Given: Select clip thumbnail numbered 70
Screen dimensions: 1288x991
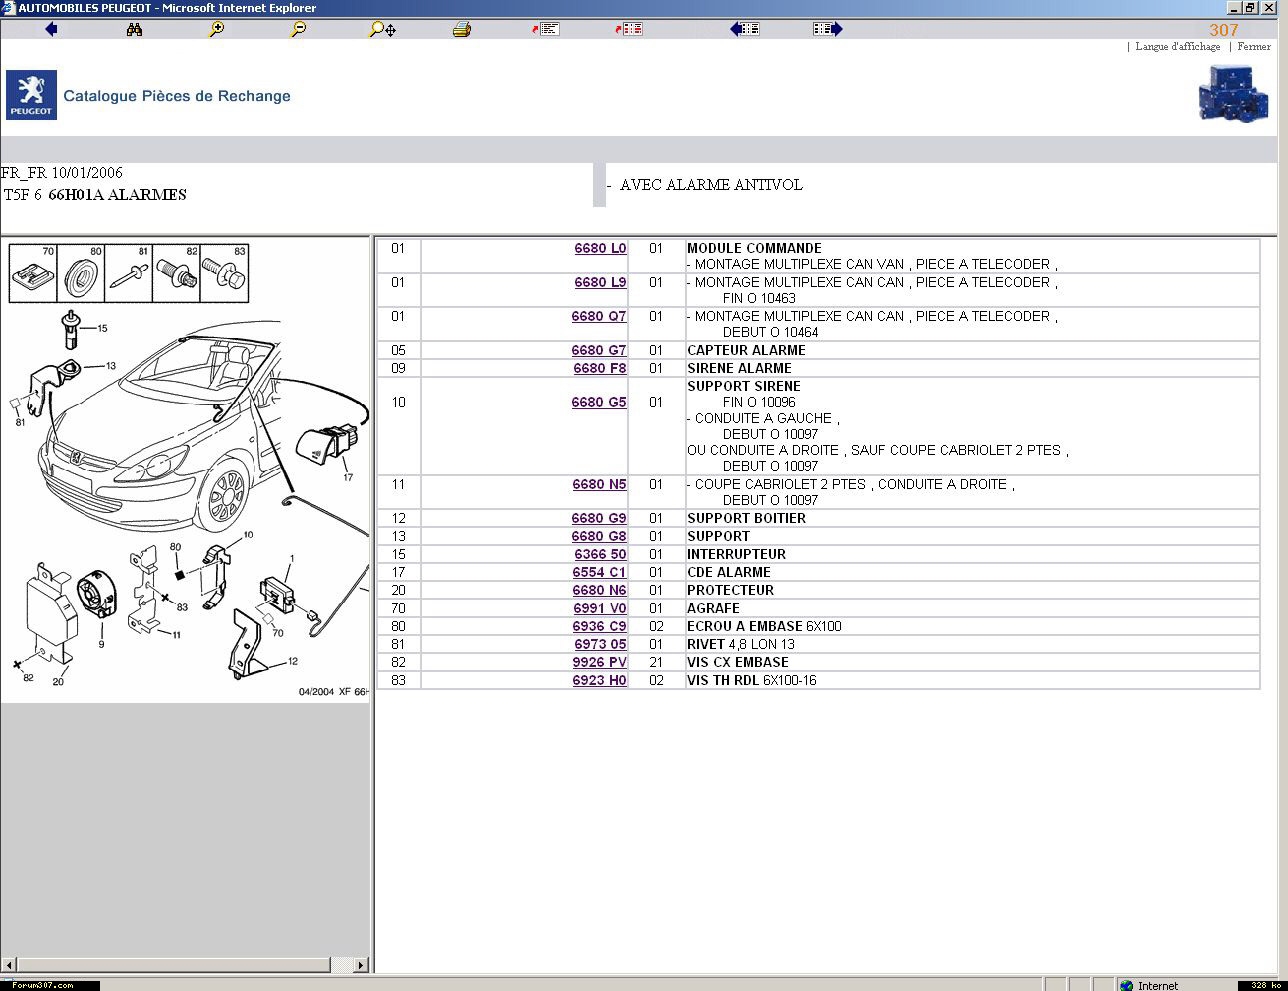Looking at the screenshot, I should tap(33, 274).
